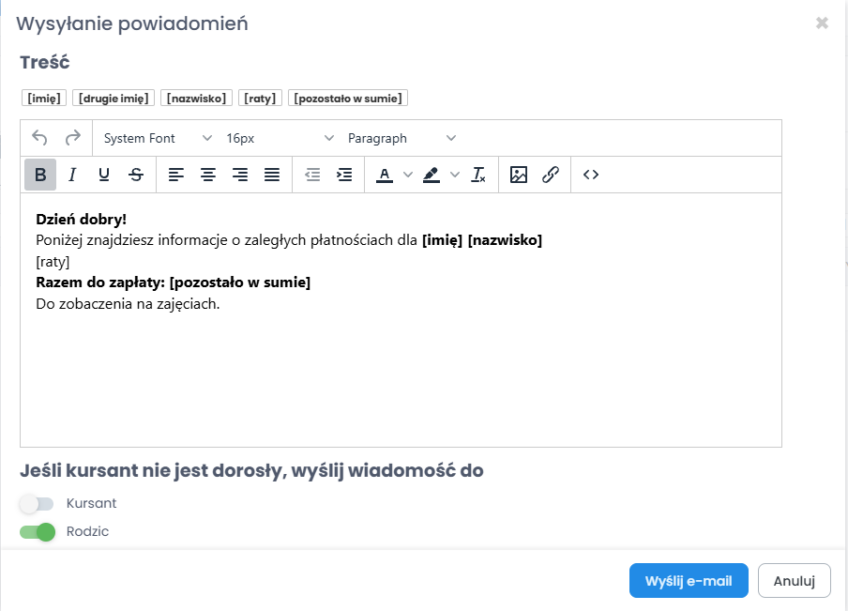Insert a link with the chain icon
The image size is (848, 611).
click(550, 175)
